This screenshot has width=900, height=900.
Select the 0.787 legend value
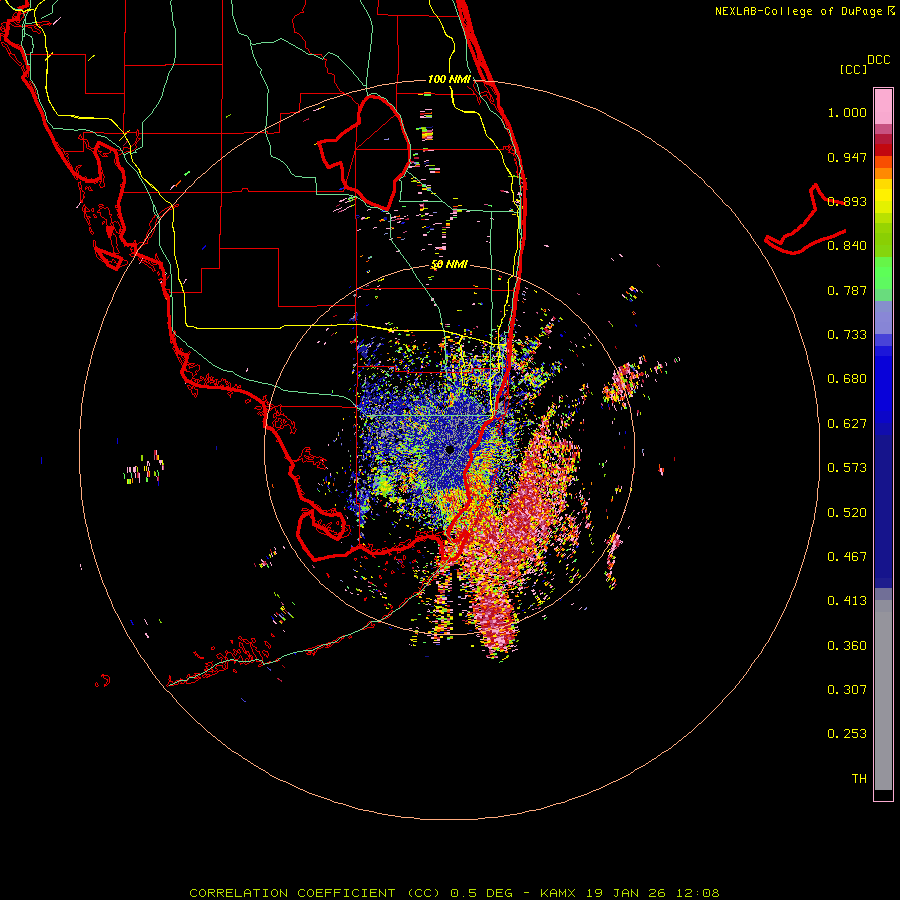coord(847,290)
